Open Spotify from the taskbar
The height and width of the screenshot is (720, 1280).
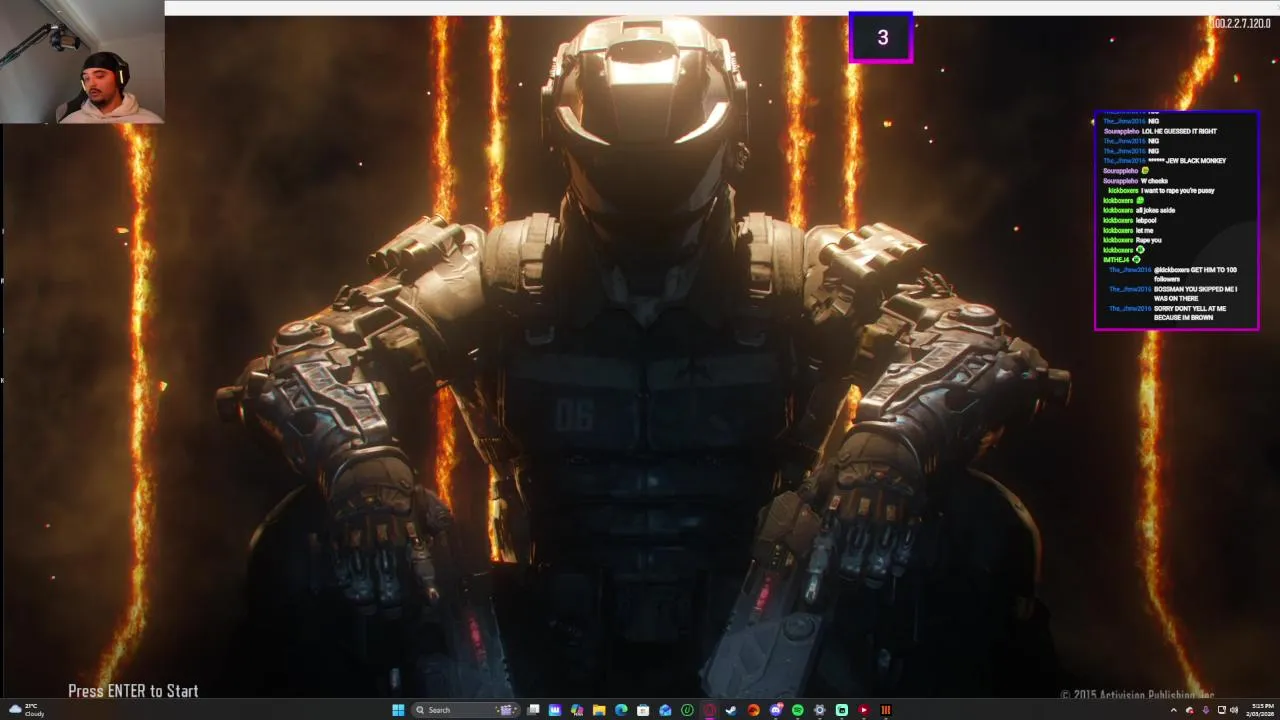tap(798, 710)
